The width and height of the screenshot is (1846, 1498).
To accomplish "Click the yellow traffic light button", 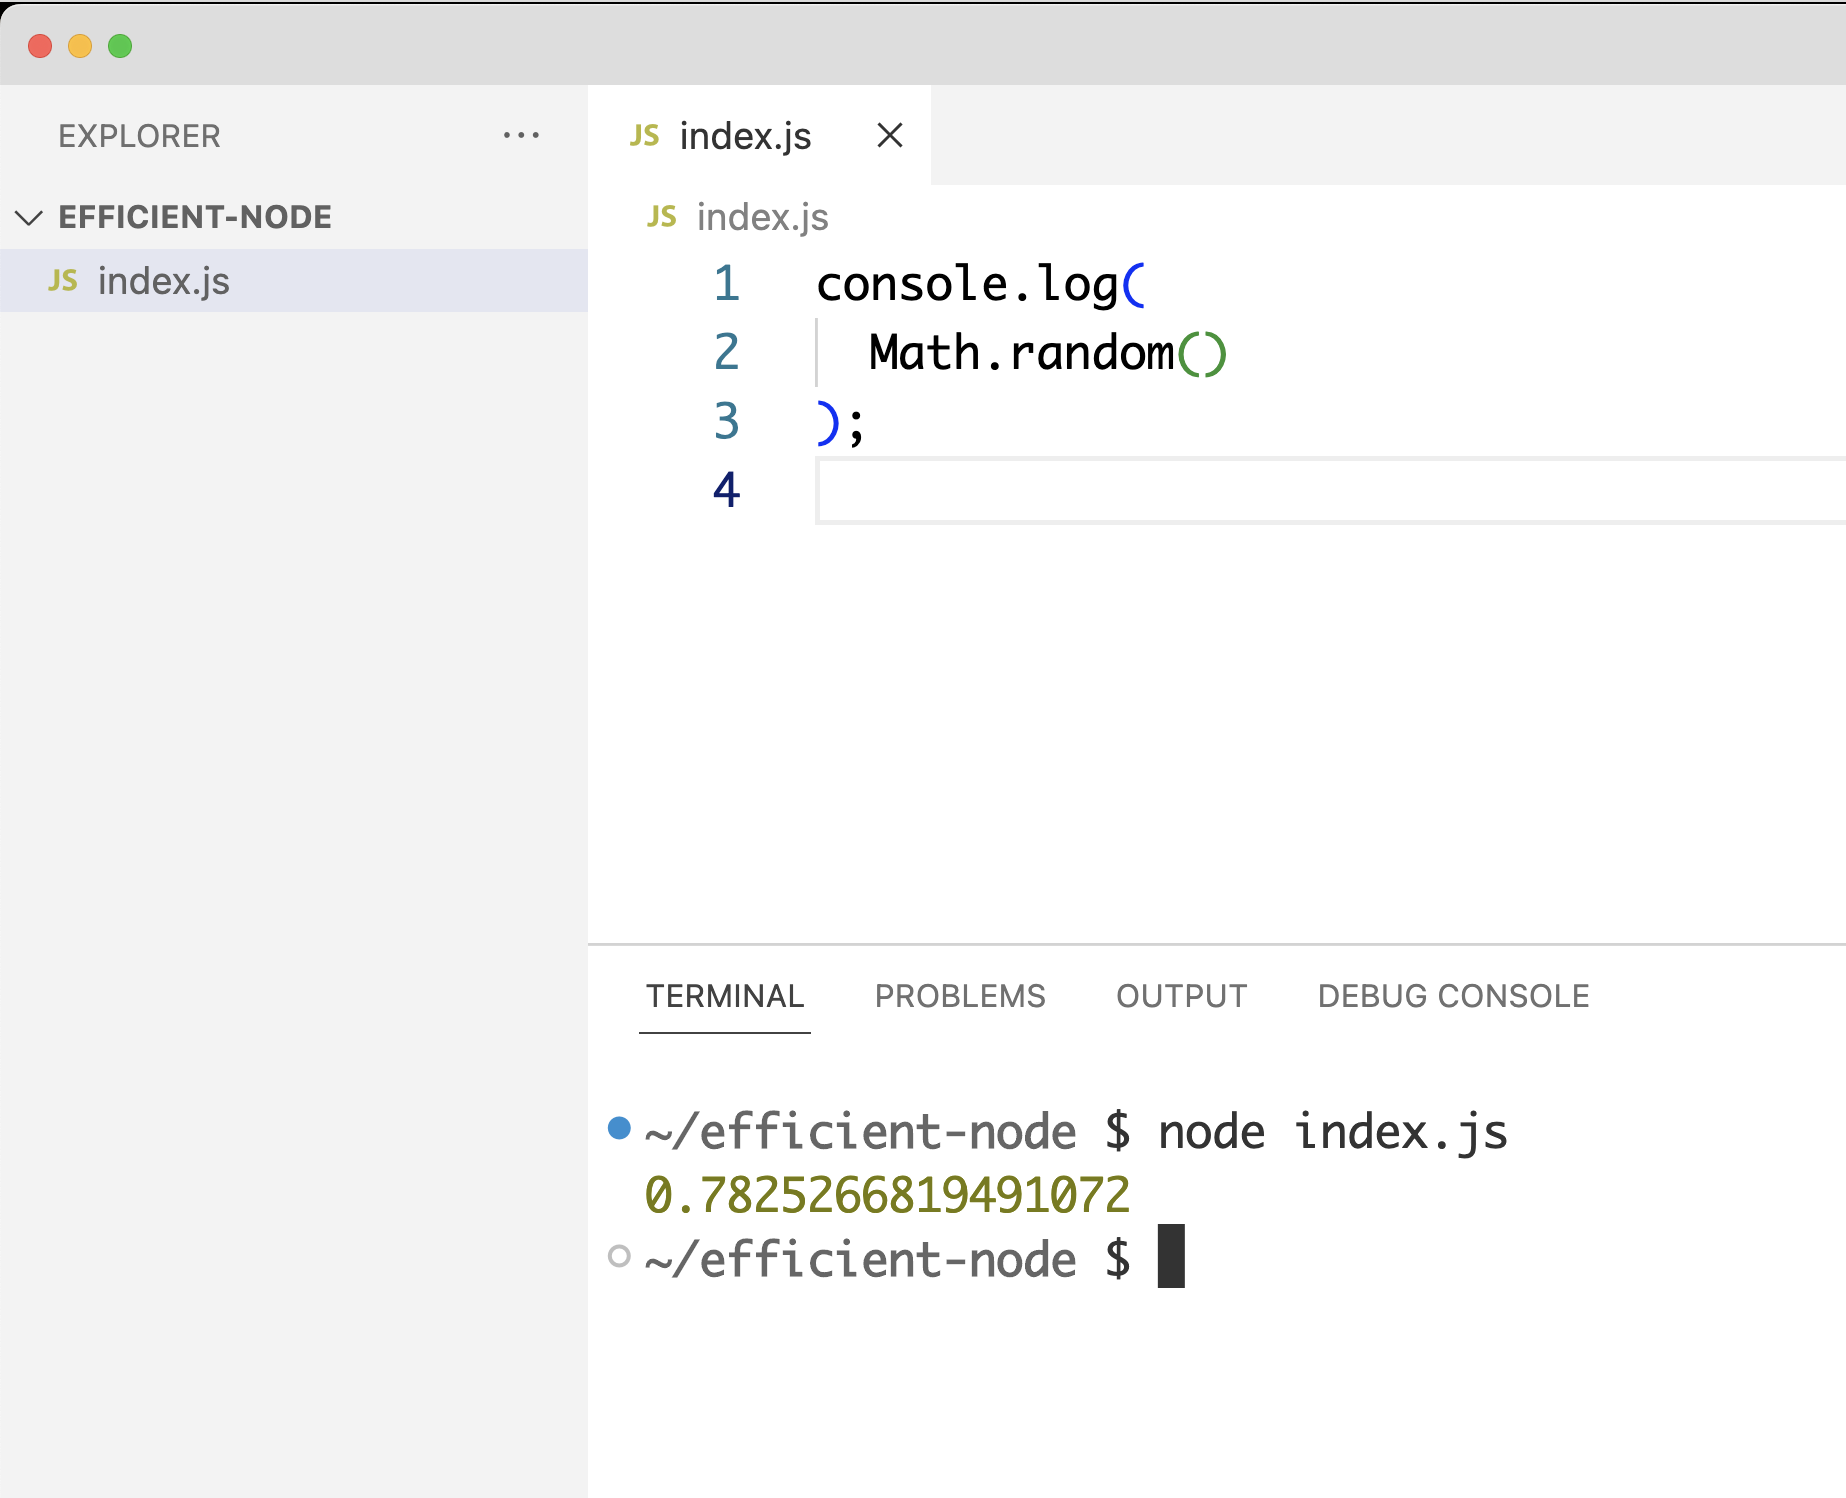I will coord(79,46).
